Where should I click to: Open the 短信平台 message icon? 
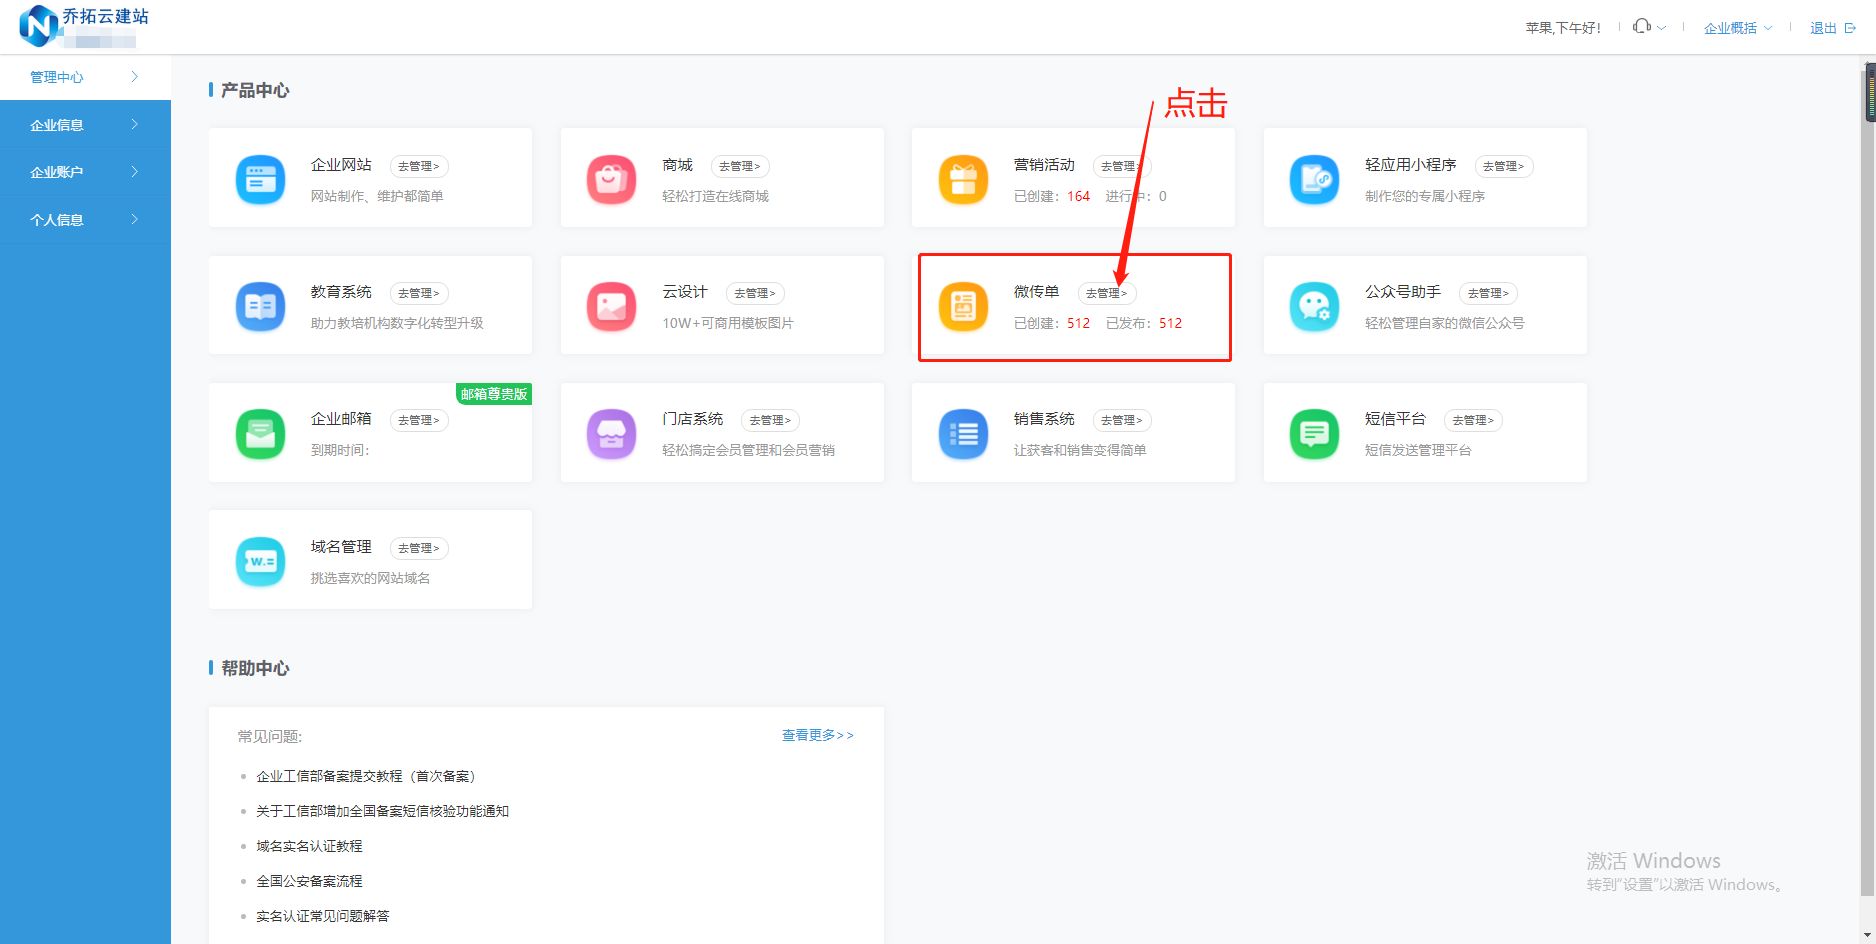tap(1314, 433)
